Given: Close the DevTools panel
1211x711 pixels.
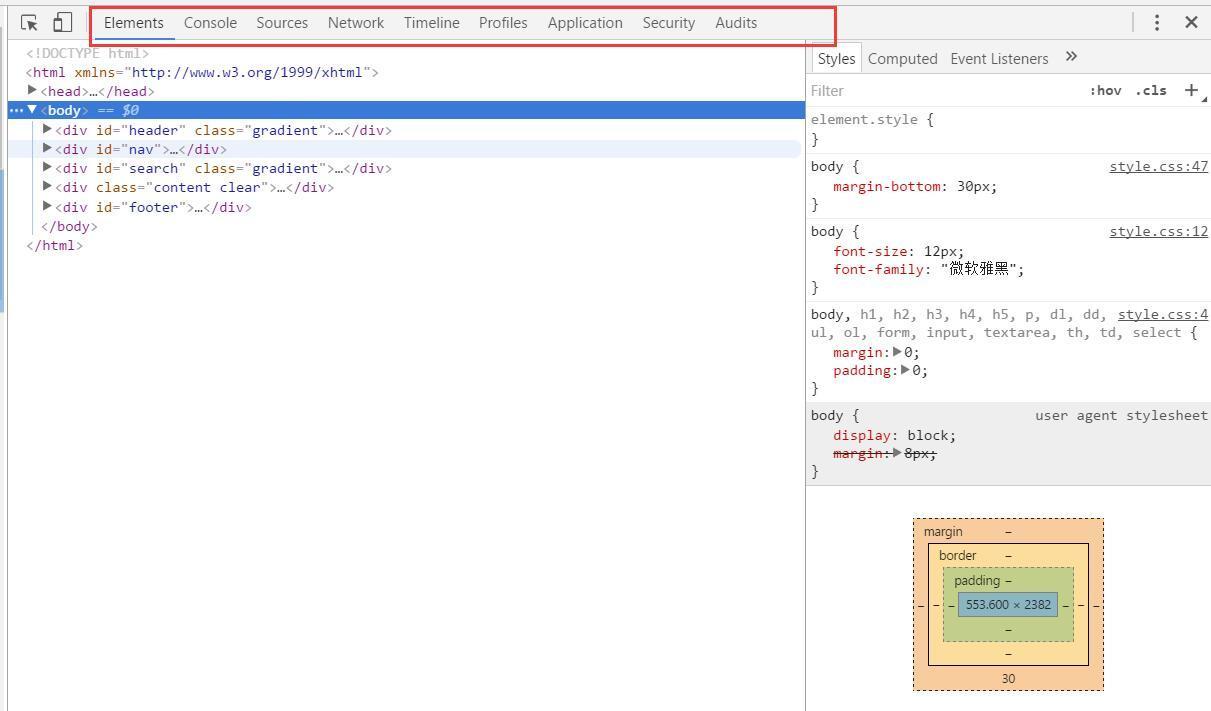Looking at the screenshot, I should click(x=1191, y=22).
